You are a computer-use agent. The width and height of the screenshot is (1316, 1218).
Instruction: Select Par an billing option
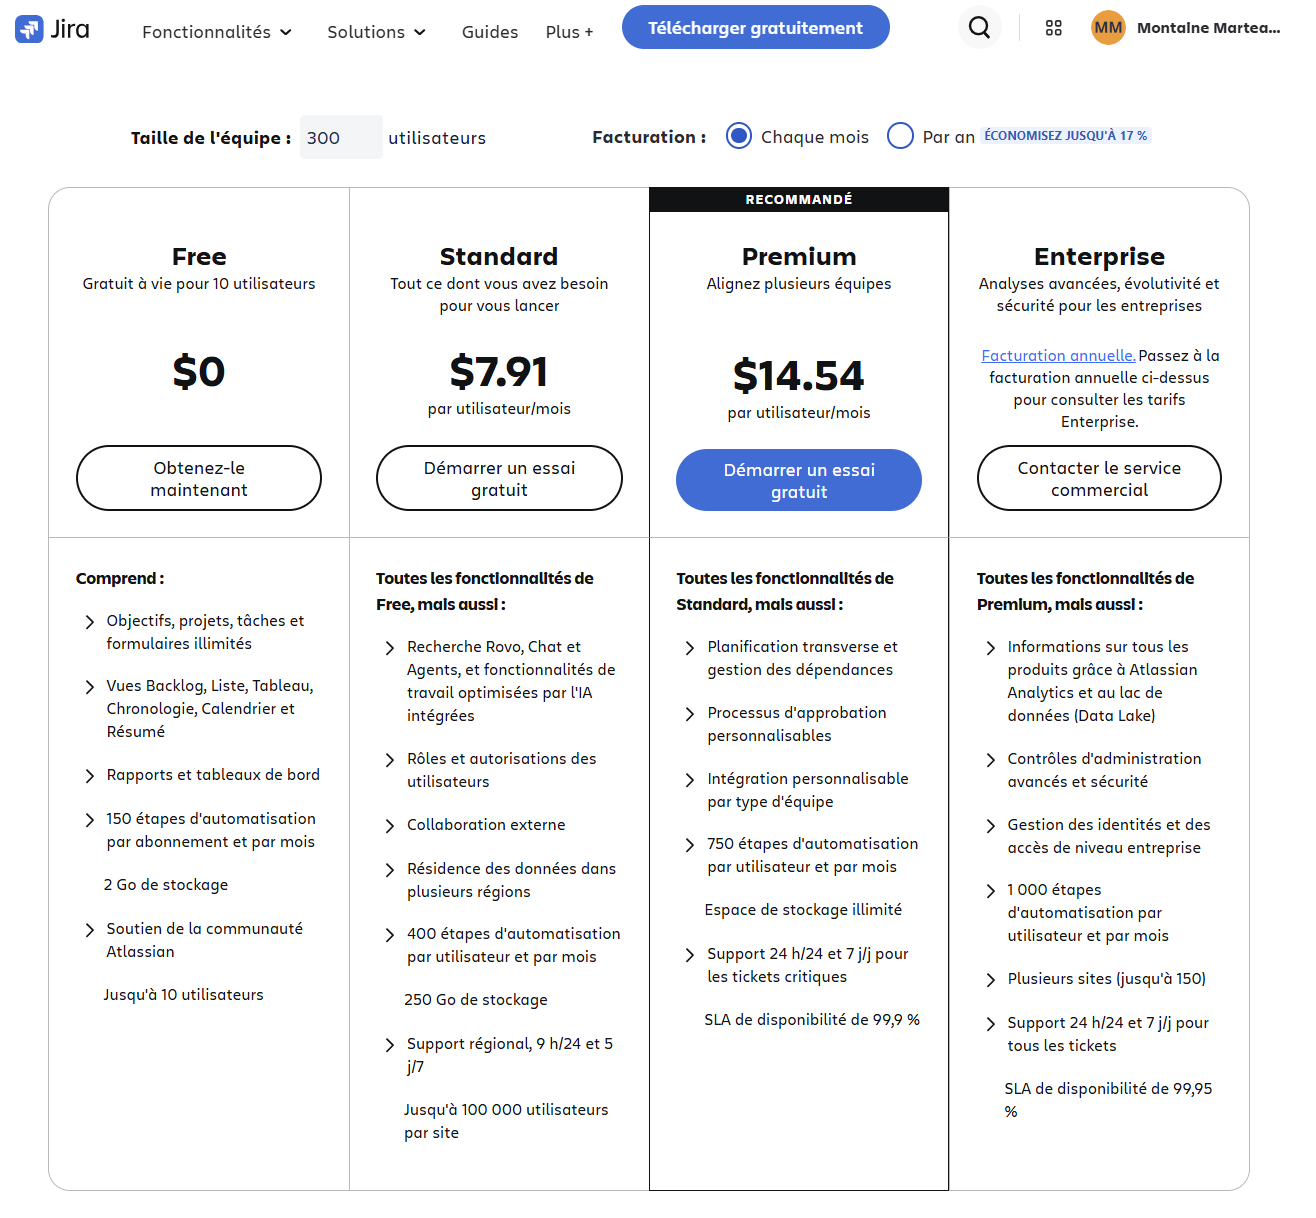pyautogui.click(x=900, y=136)
